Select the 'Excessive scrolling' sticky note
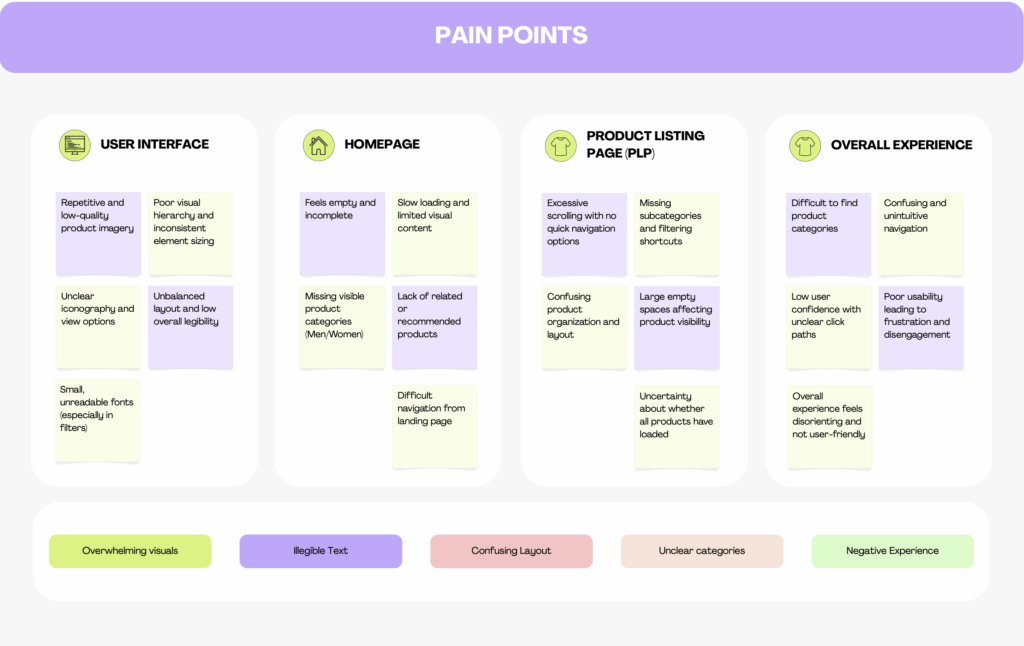This screenshot has width=1024, height=646. [x=584, y=234]
